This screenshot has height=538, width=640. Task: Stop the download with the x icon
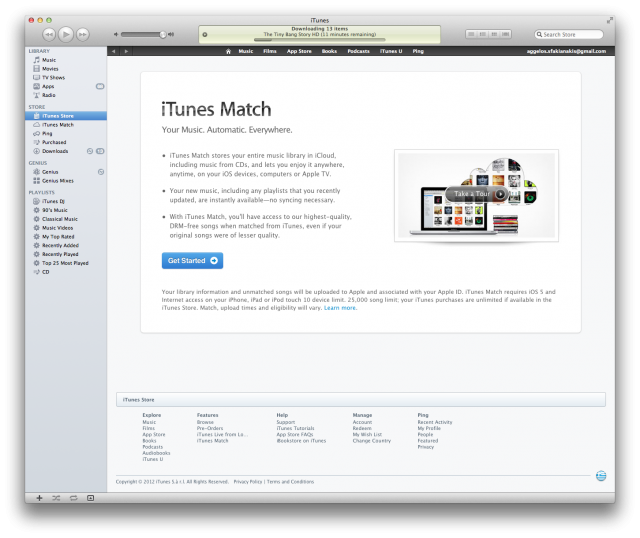205,35
